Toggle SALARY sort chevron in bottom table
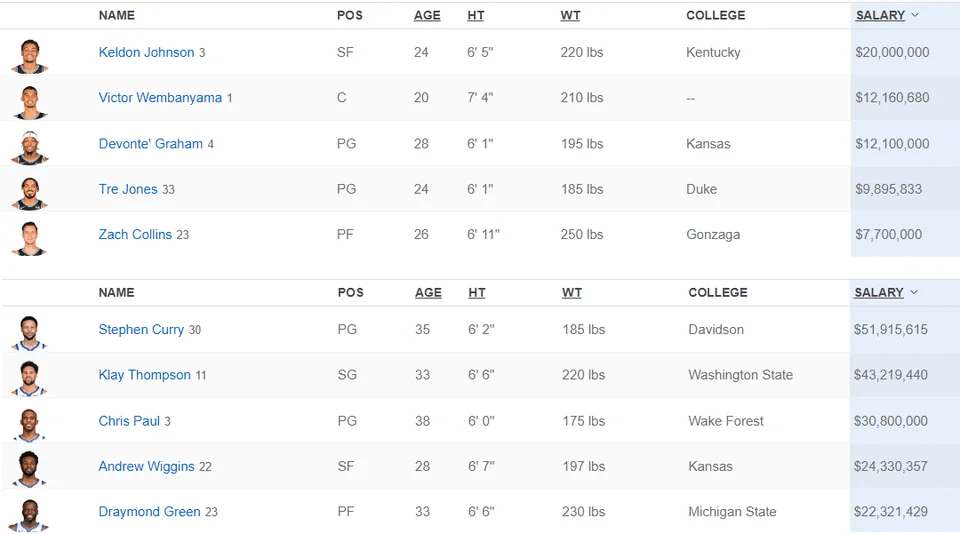 click(914, 292)
